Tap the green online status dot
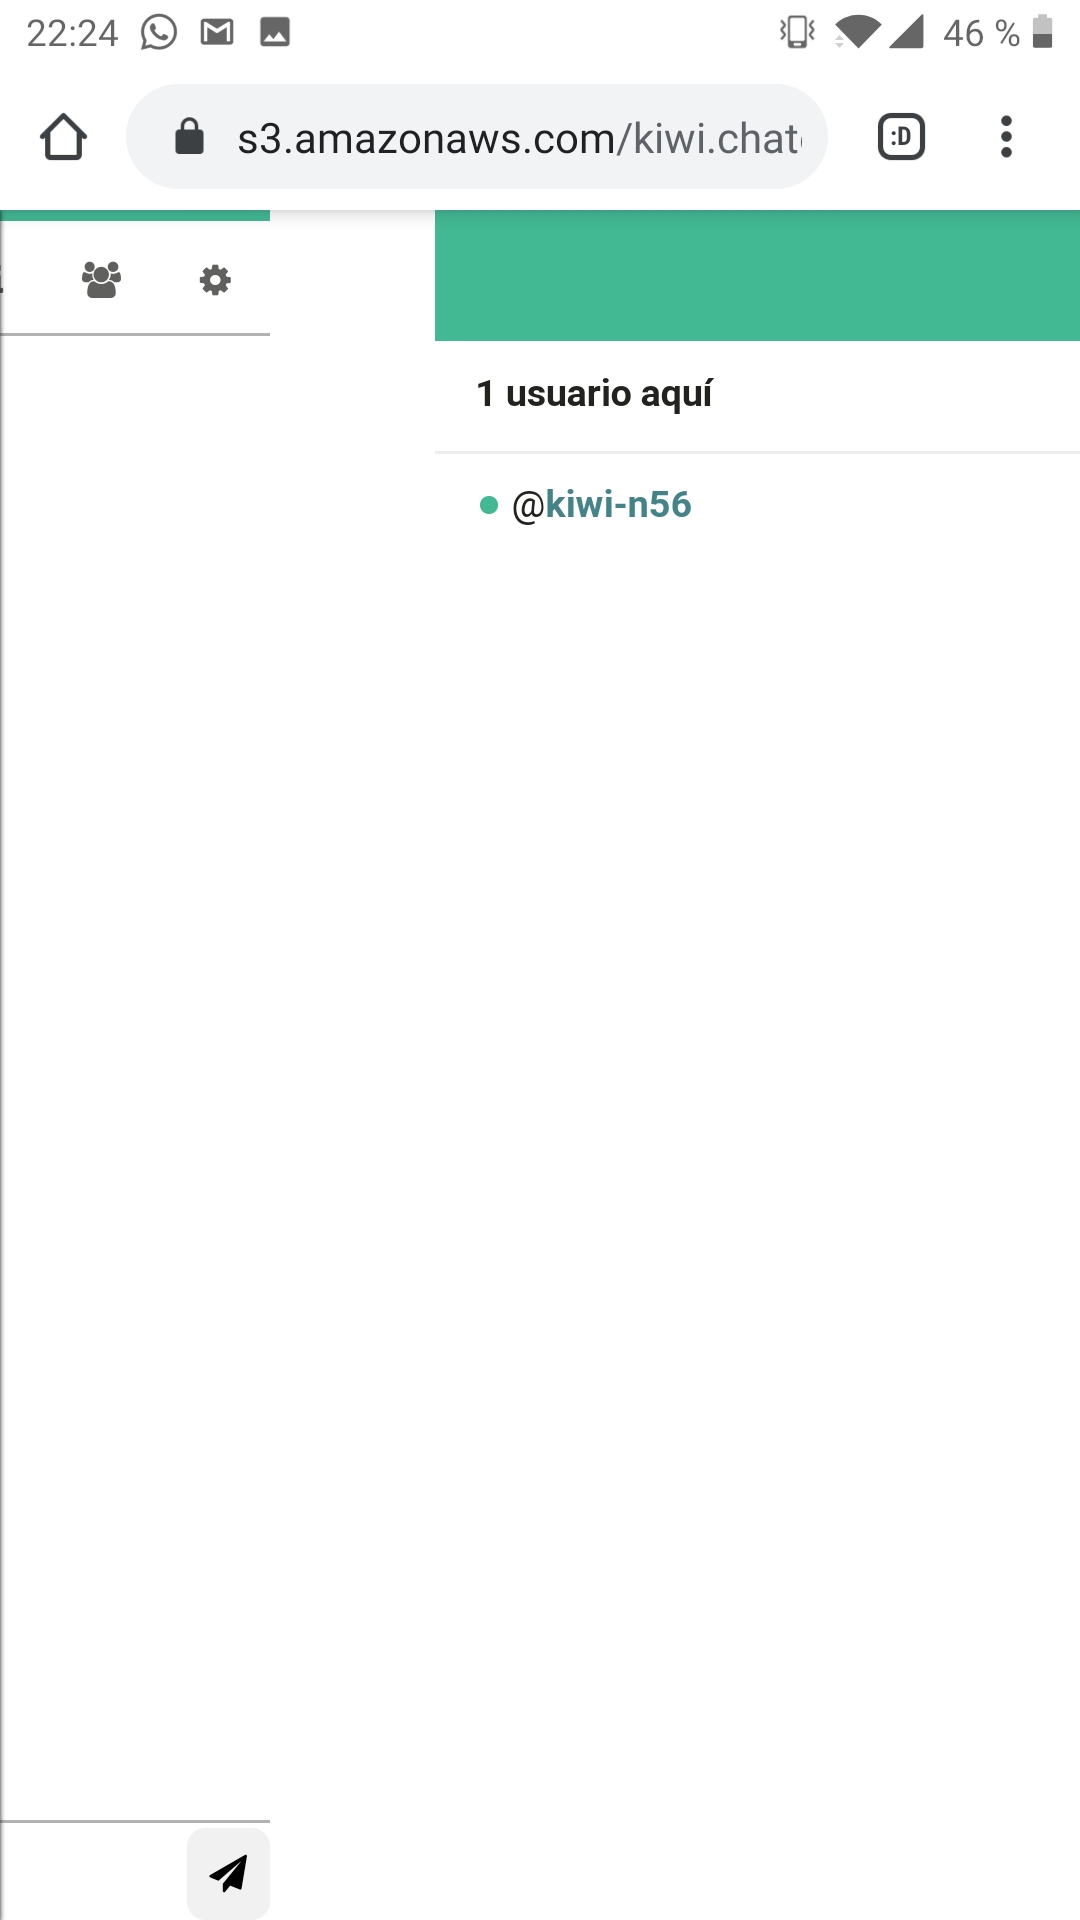 (488, 505)
